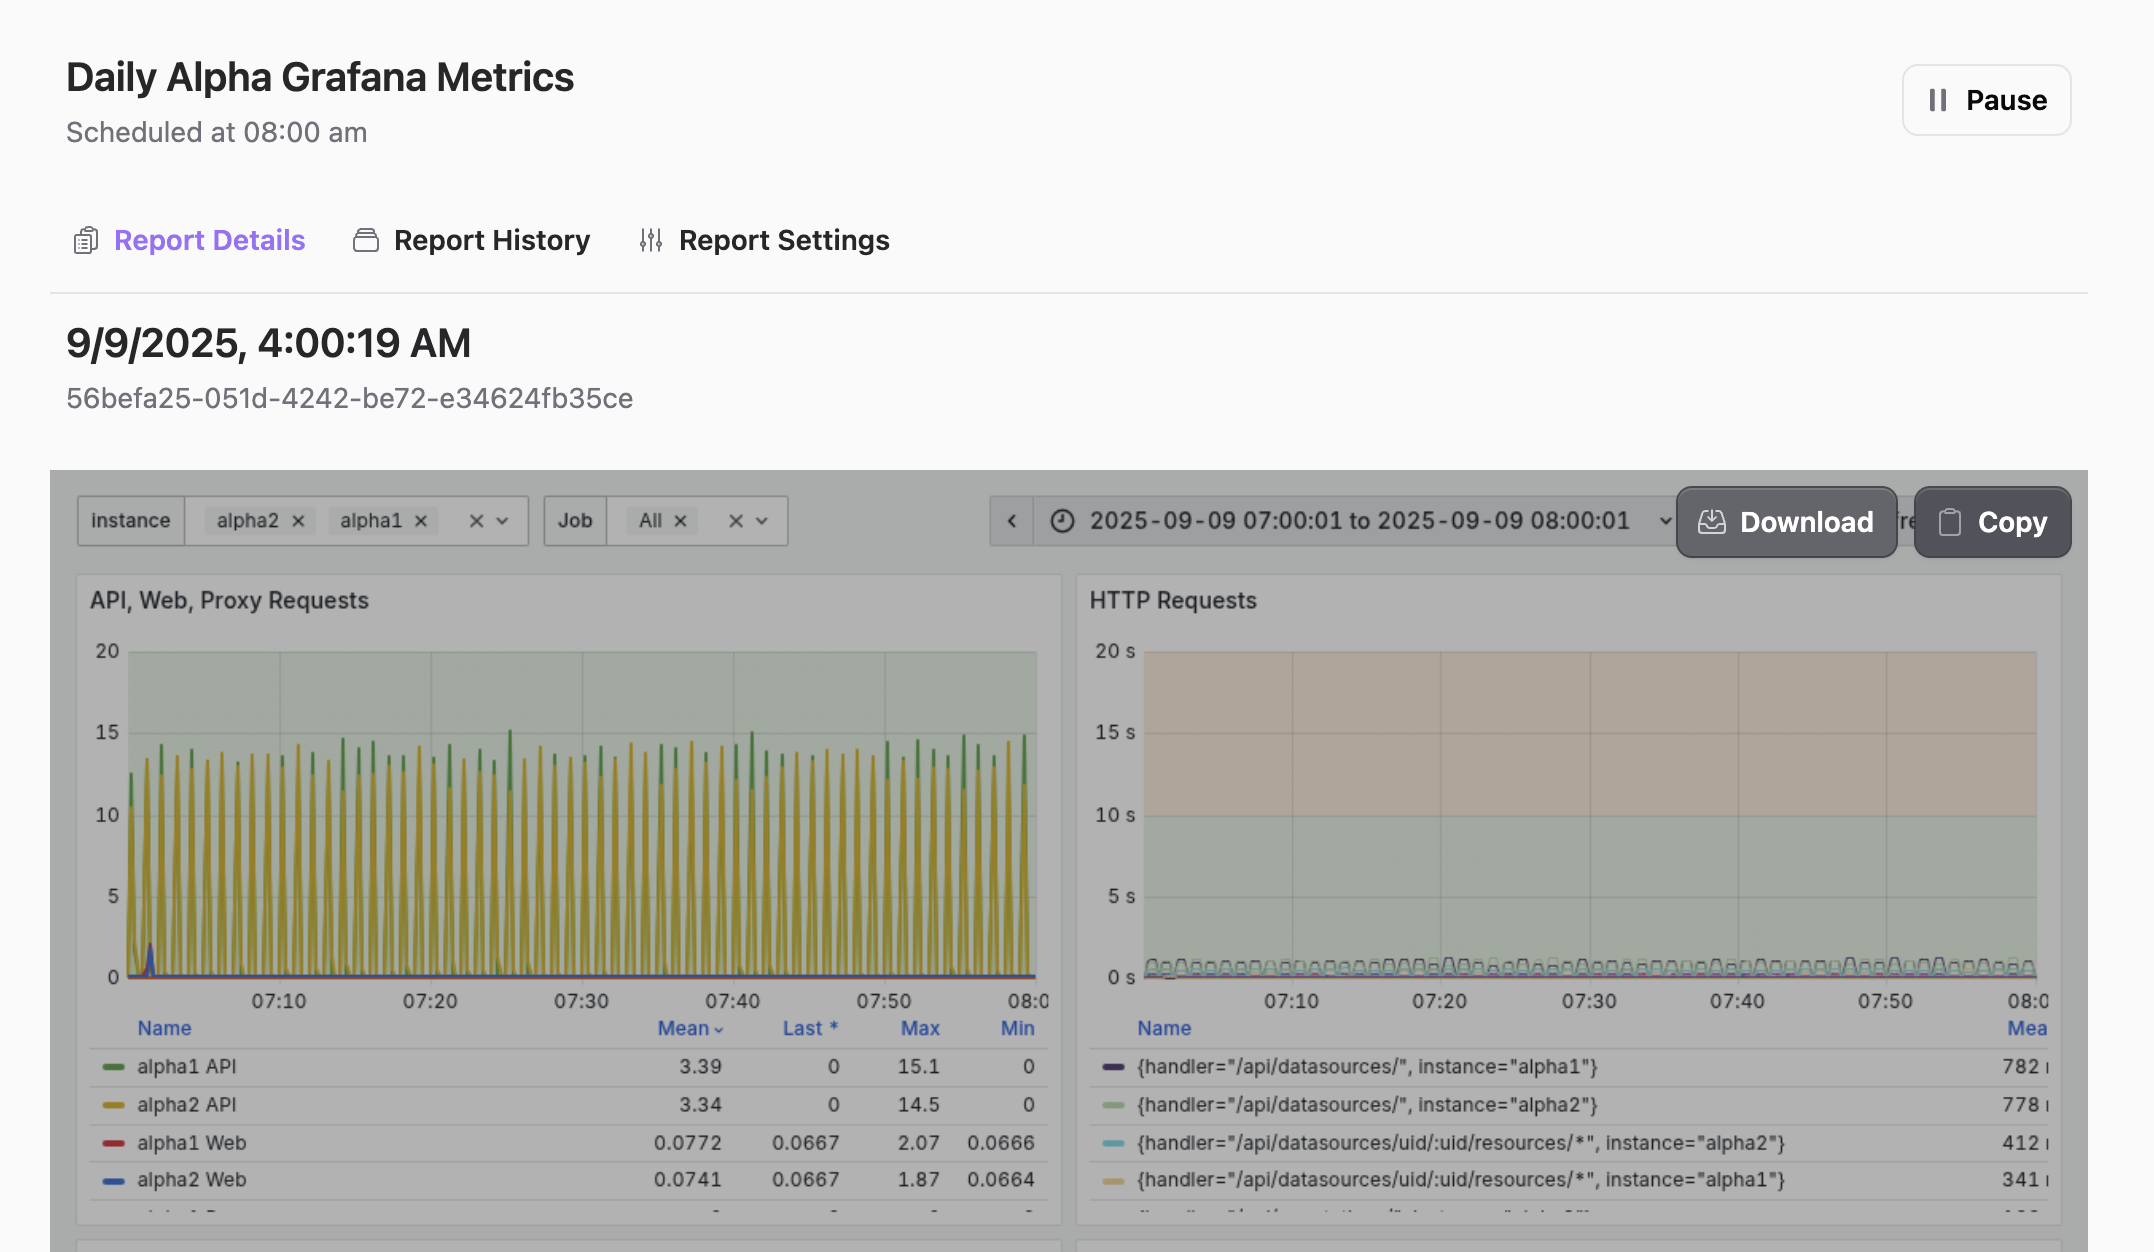Sort legend by Mean column
The image size is (2154, 1252).
pyautogui.click(x=690, y=1028)
